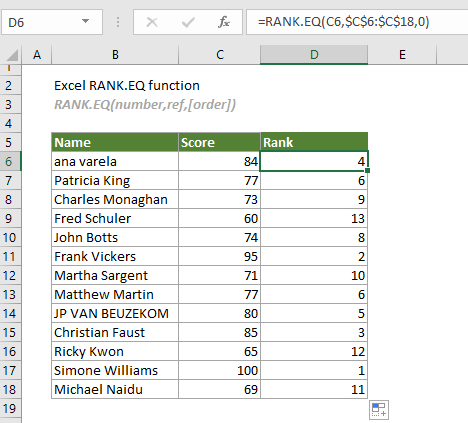The width and height of the screenshot is (468, 423).
Task: Click inside the Name Box showing D6
Action: (x=43, y=22)
